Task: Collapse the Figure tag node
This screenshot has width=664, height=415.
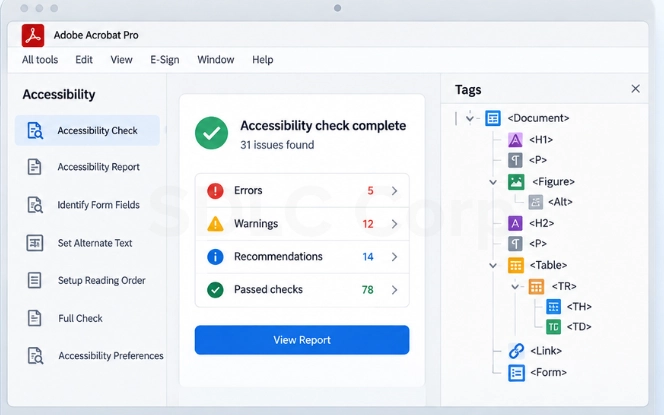Action: coord(493,182)
